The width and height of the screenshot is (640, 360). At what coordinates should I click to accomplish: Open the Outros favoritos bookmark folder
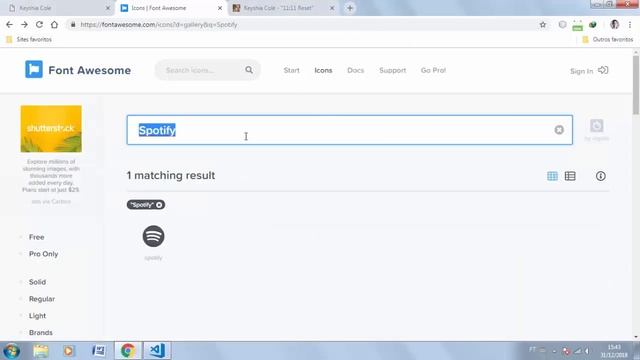point(608,40)
